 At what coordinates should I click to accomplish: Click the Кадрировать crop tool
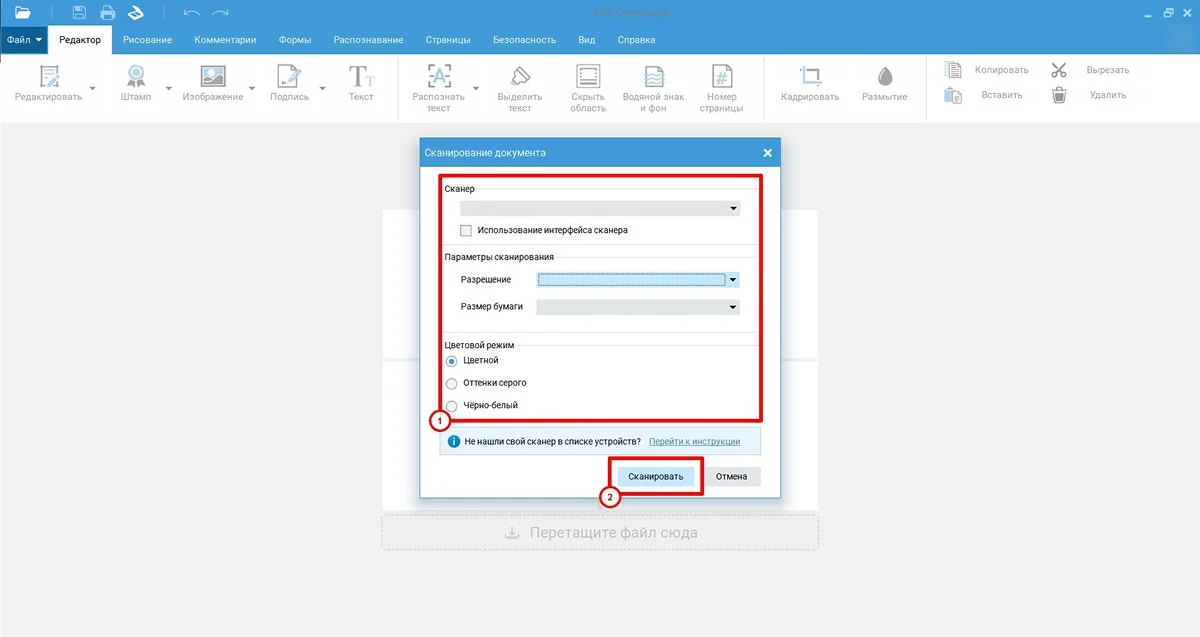810,78
